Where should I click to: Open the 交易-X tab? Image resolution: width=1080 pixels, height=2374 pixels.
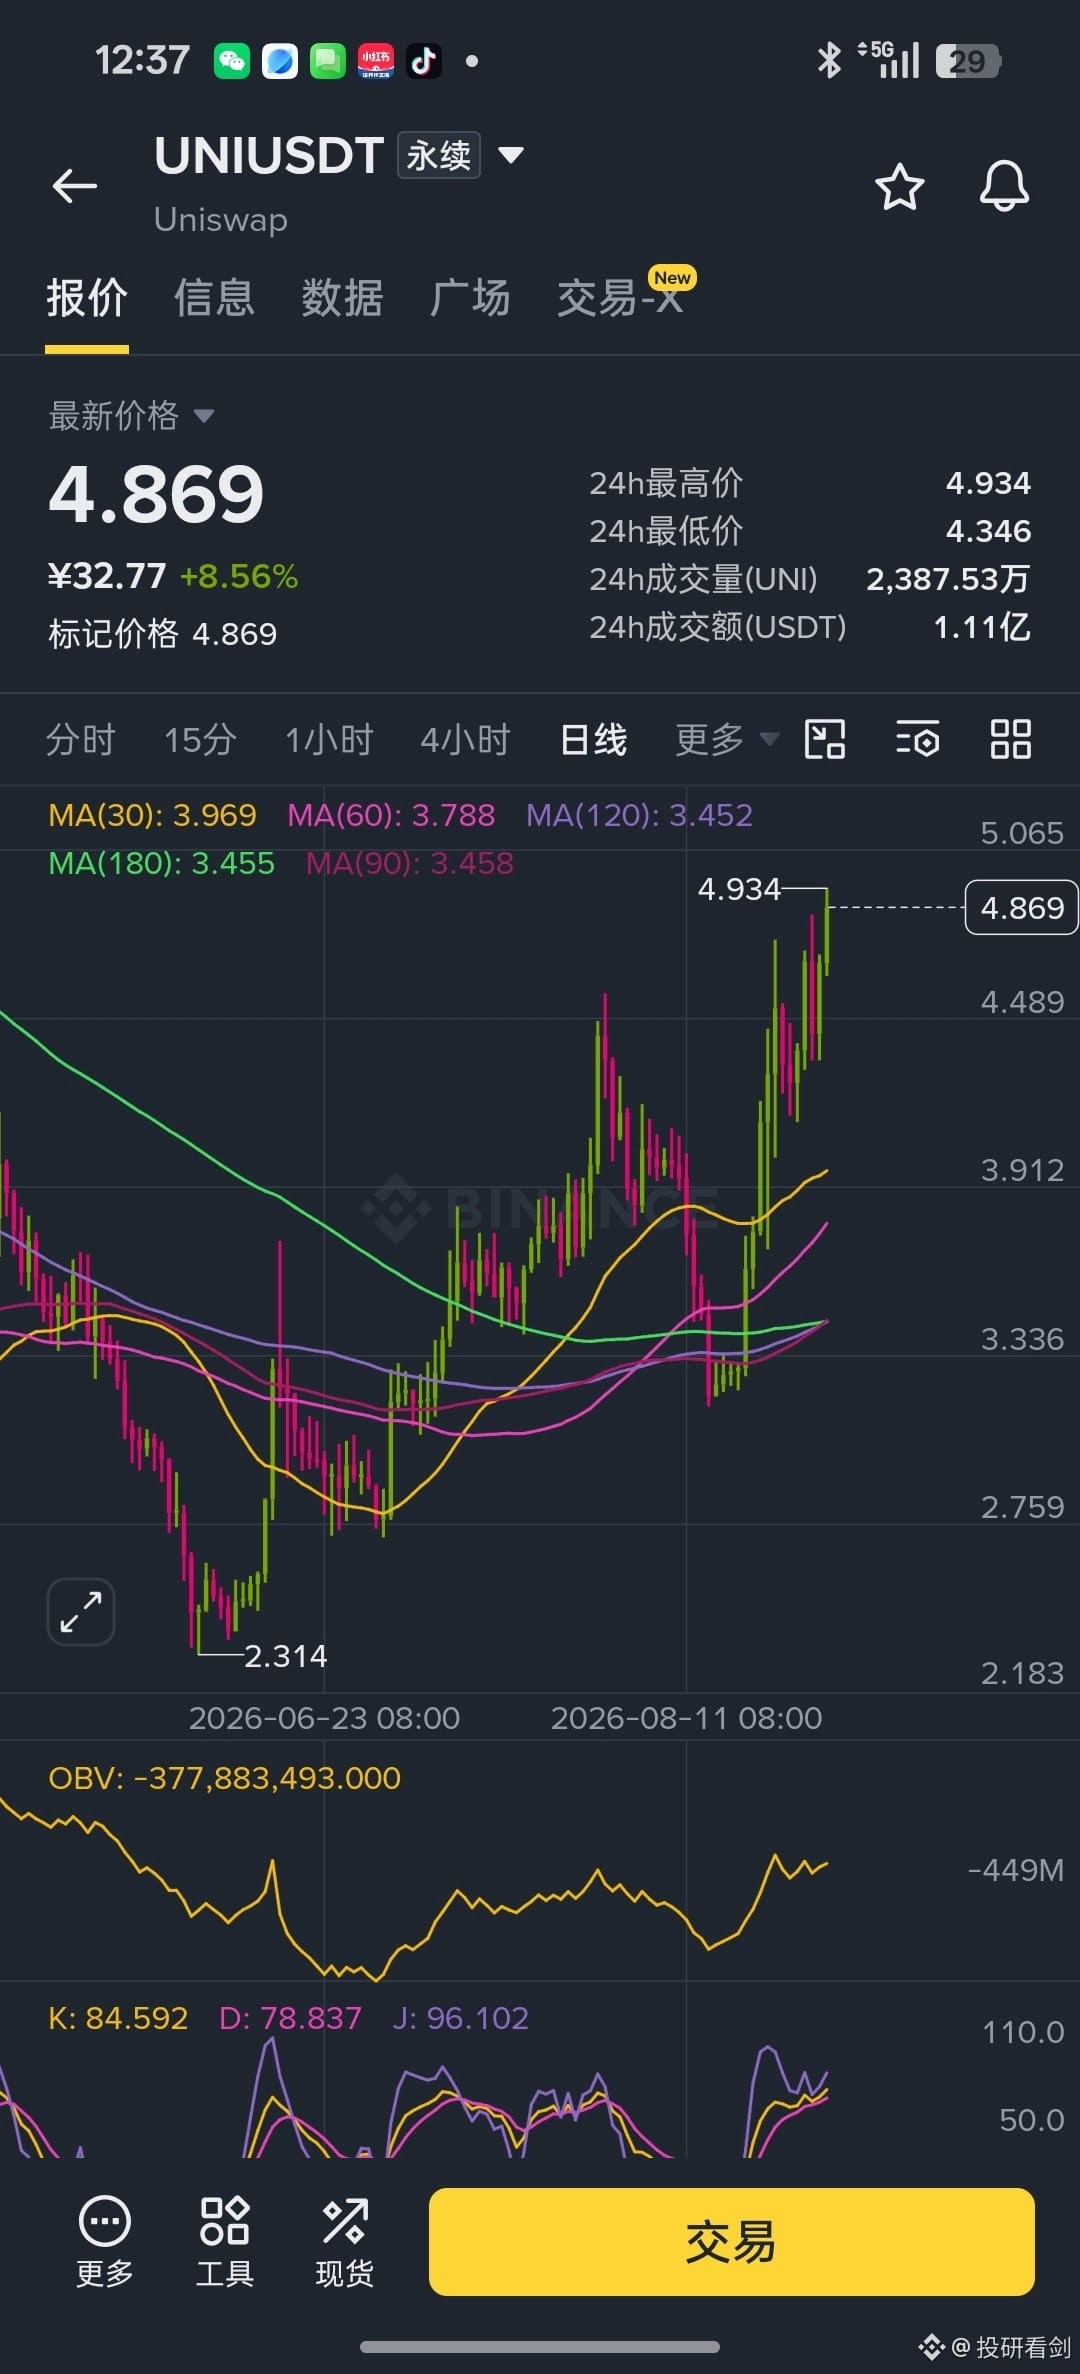pos(622,296)
